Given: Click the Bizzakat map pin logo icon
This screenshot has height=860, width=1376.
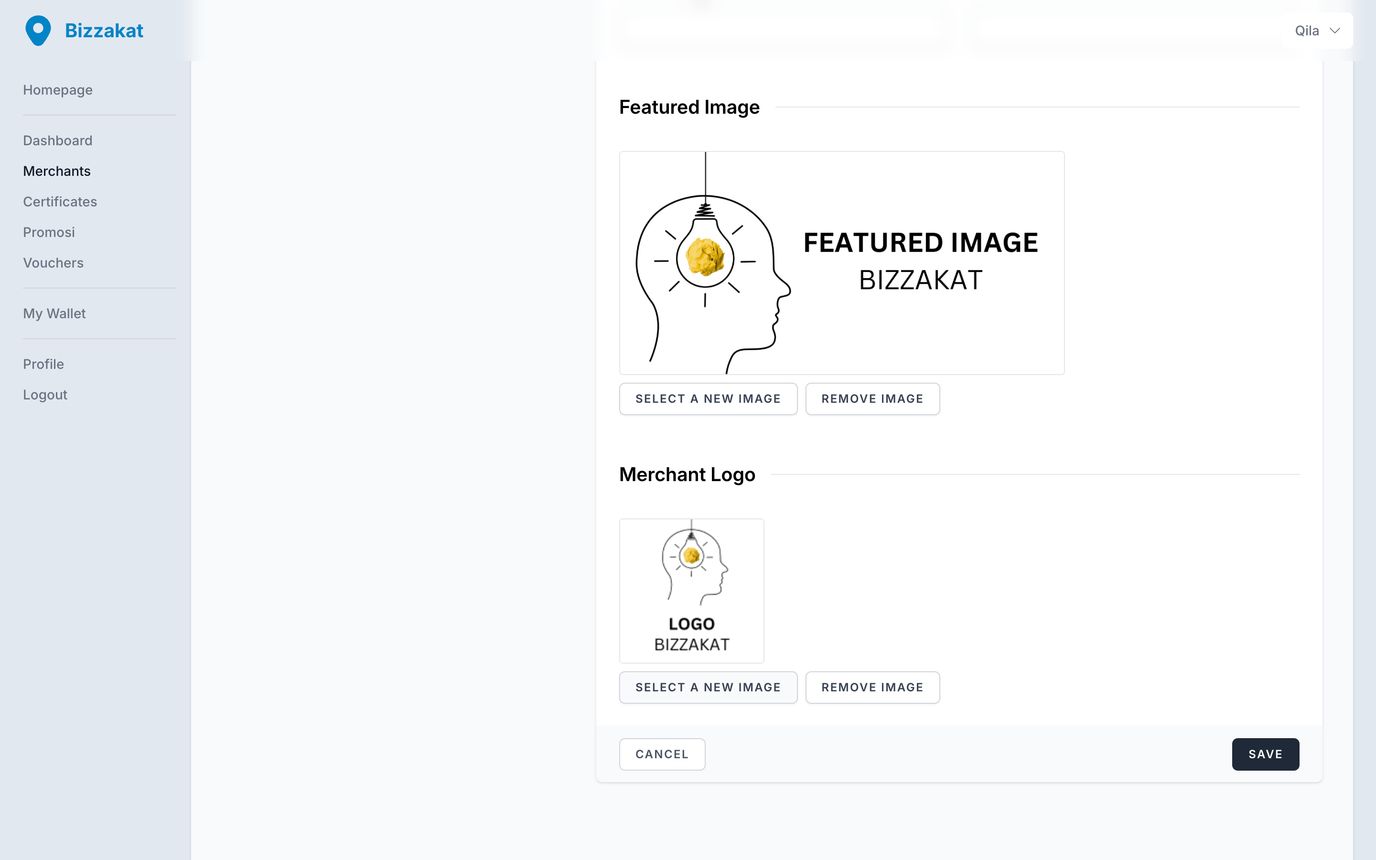Looking at the screenshot, I should (x=38, y=31).
